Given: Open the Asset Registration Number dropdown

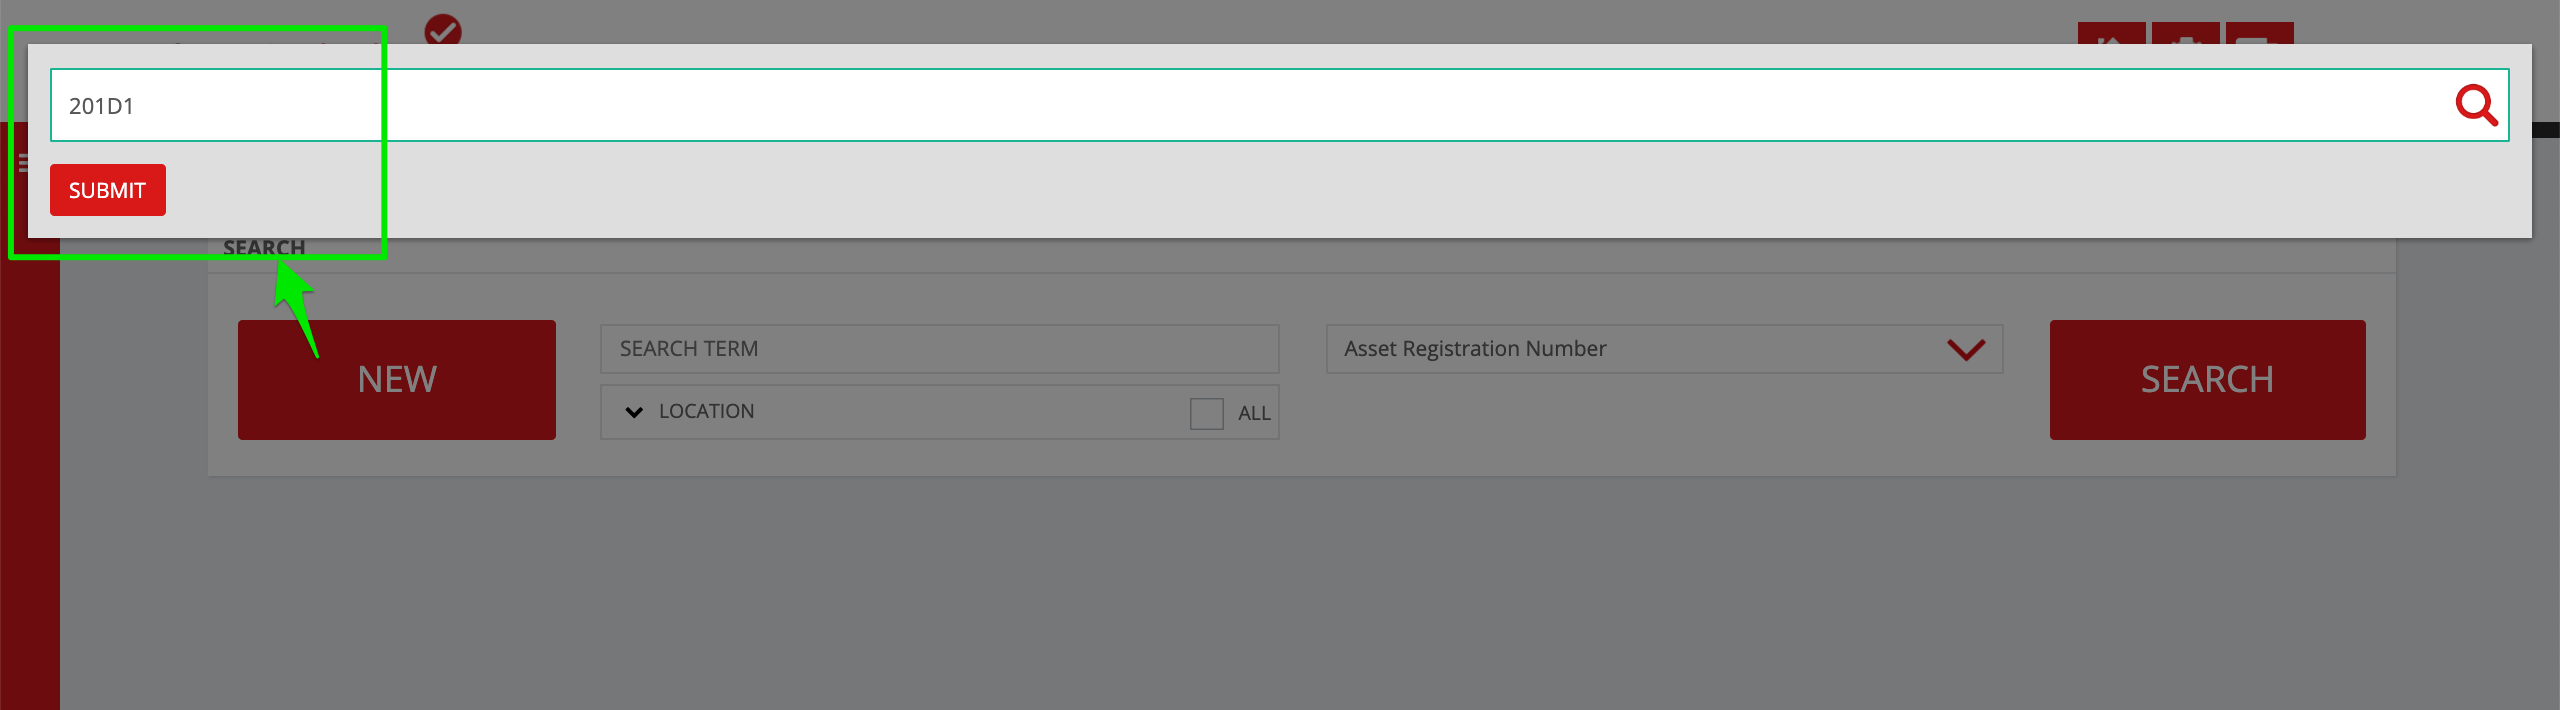Looking at the screenshot, I should coord(1664,349).
